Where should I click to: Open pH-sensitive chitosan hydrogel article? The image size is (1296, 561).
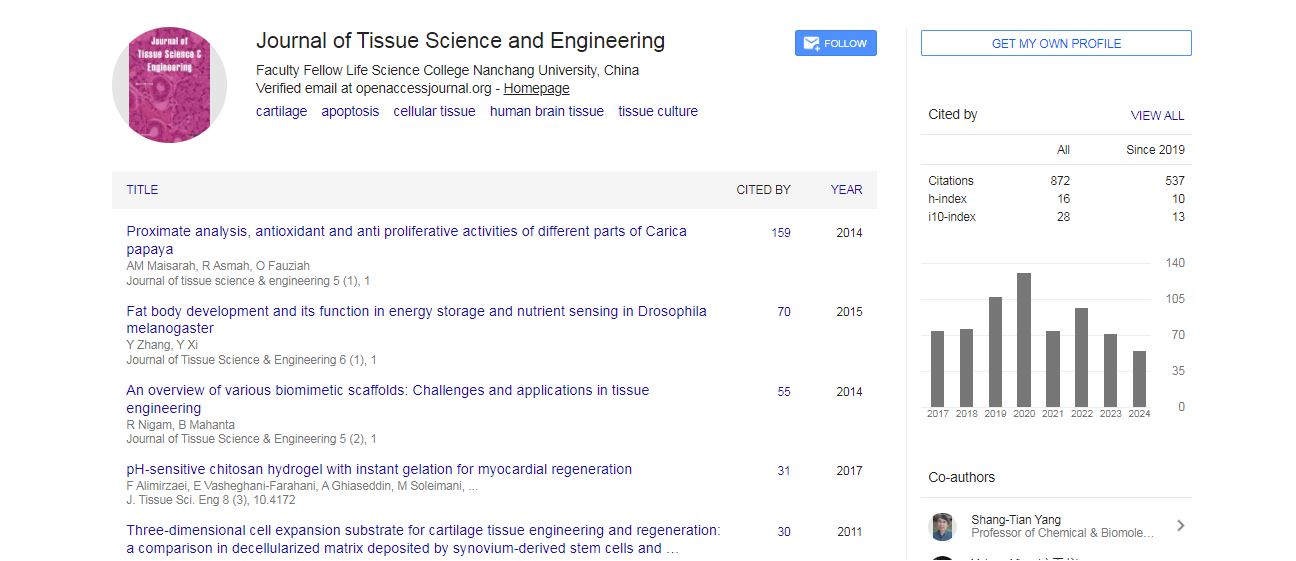pos(379,469)
